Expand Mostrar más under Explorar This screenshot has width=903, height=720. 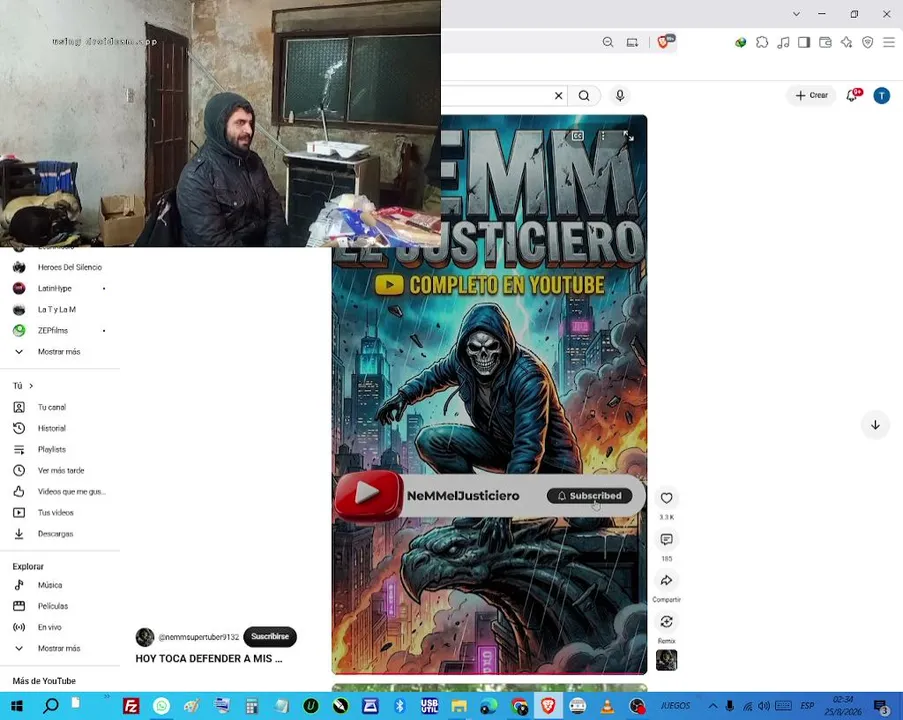pos(58,649)
